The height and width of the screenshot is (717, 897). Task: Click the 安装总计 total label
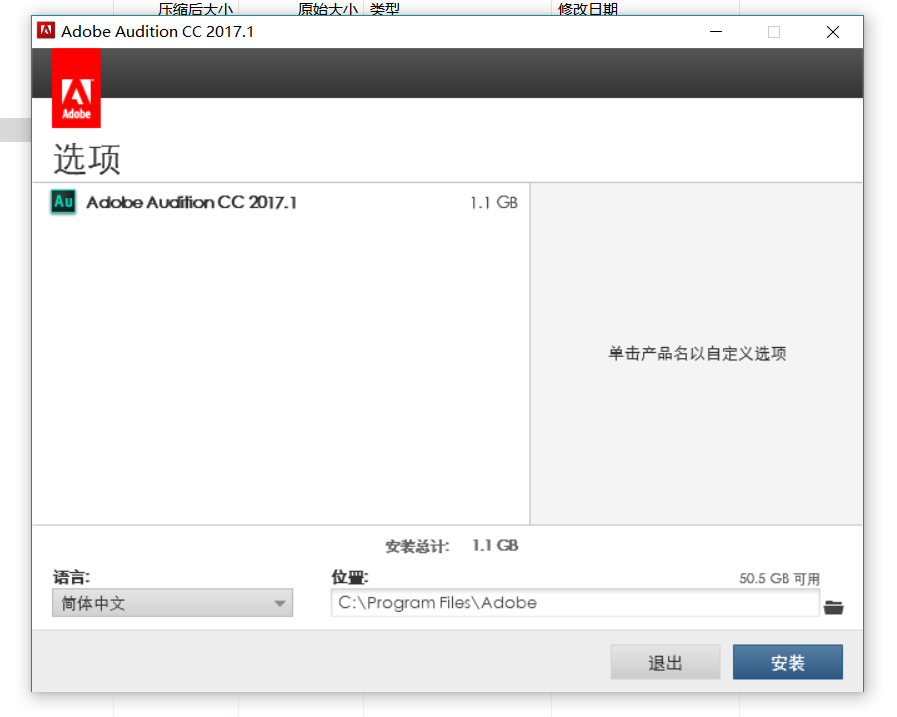pos(417,546)
